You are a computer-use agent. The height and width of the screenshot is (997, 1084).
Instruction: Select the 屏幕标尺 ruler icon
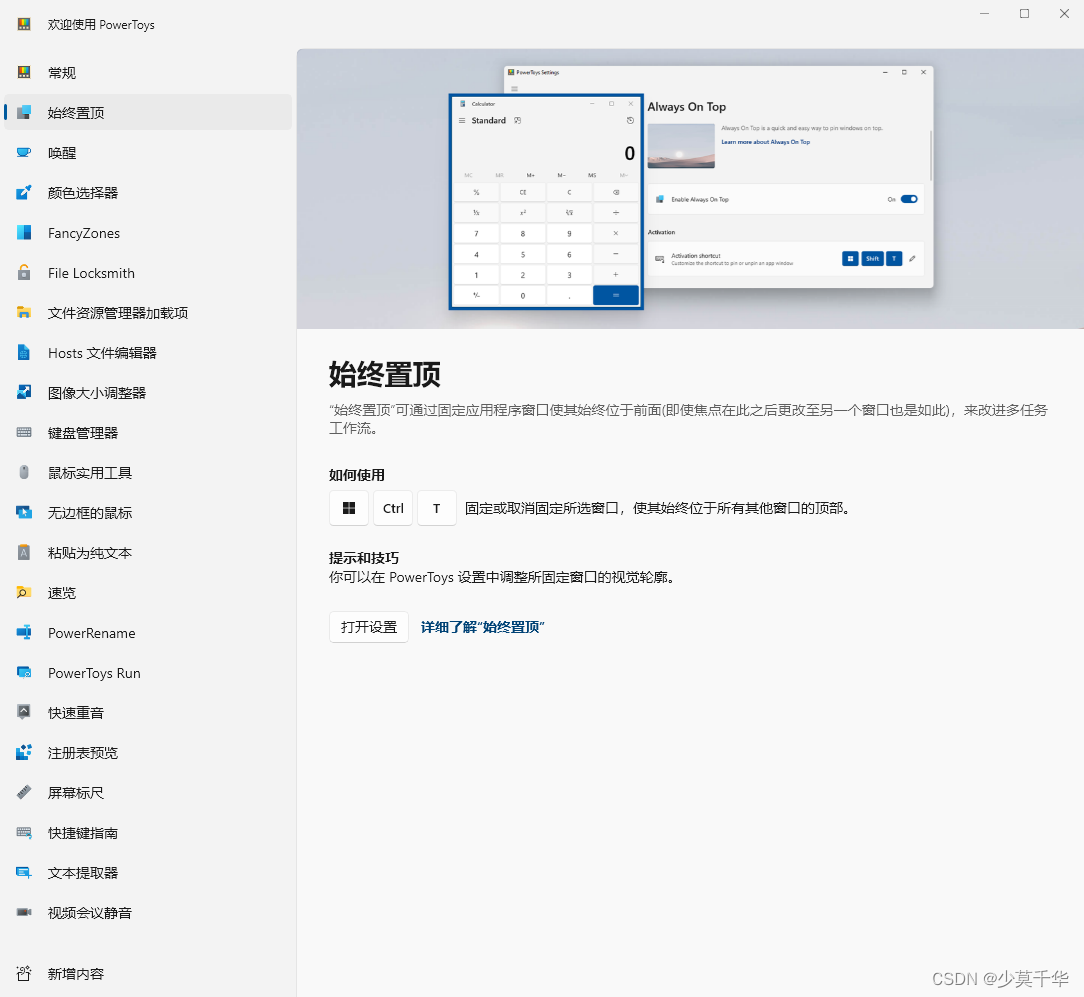coord(24,792)
